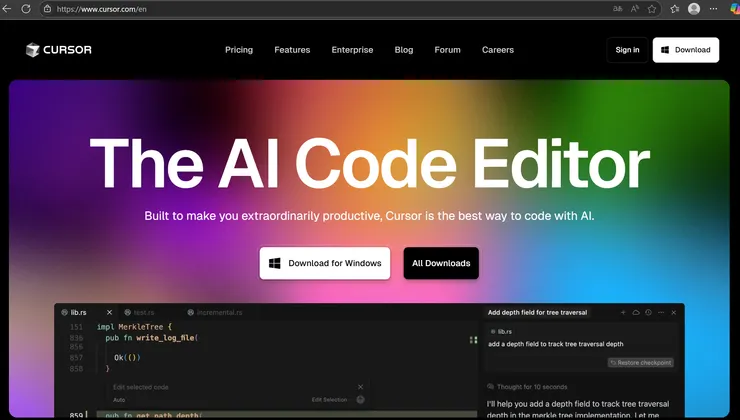This screenshot has width=740, height=420.
Task: Start new chat with plus icon
Action: pos(623,312)
